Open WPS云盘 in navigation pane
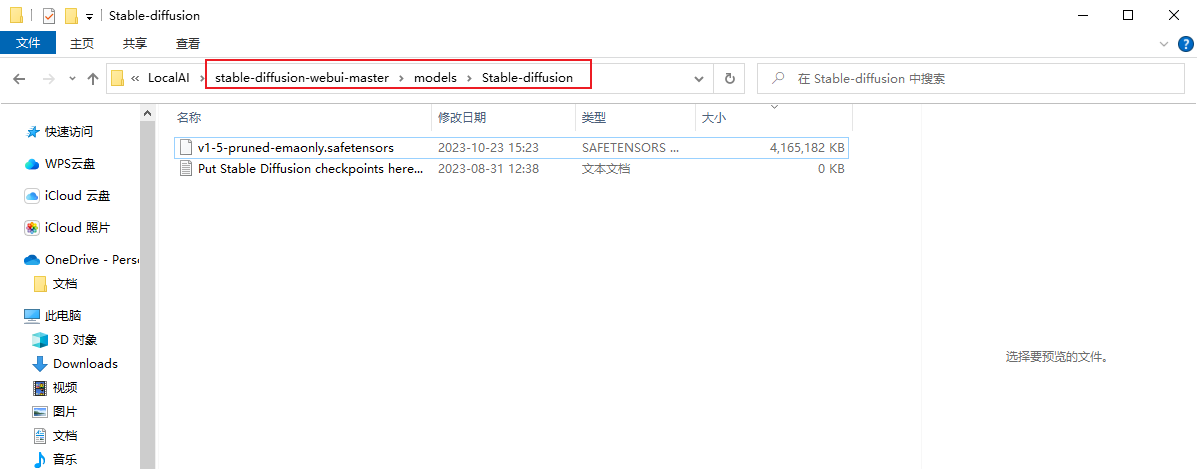1197x469 pixels. tap(69, 164)
